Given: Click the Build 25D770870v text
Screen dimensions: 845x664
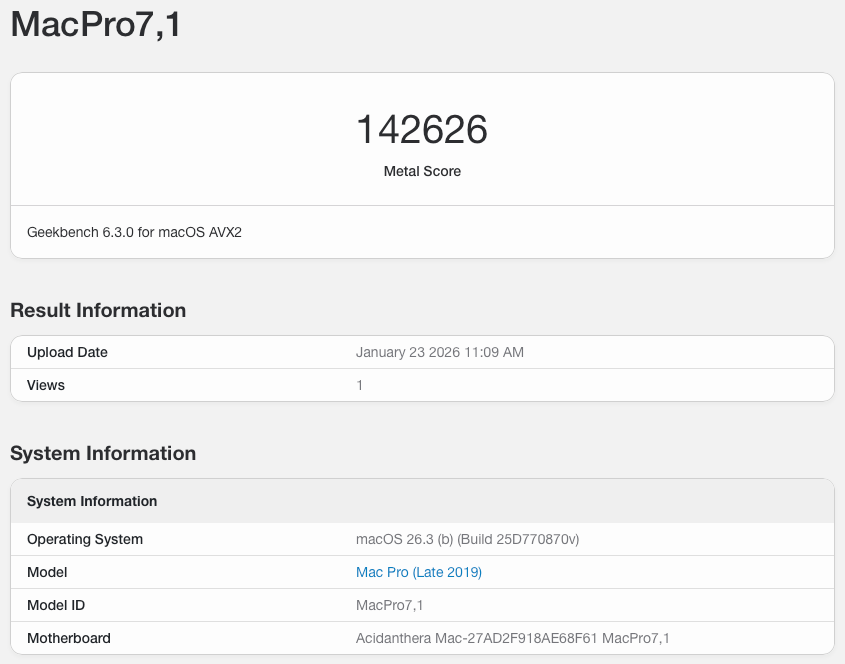Looking at the screenshot, I should pos(524,539).
